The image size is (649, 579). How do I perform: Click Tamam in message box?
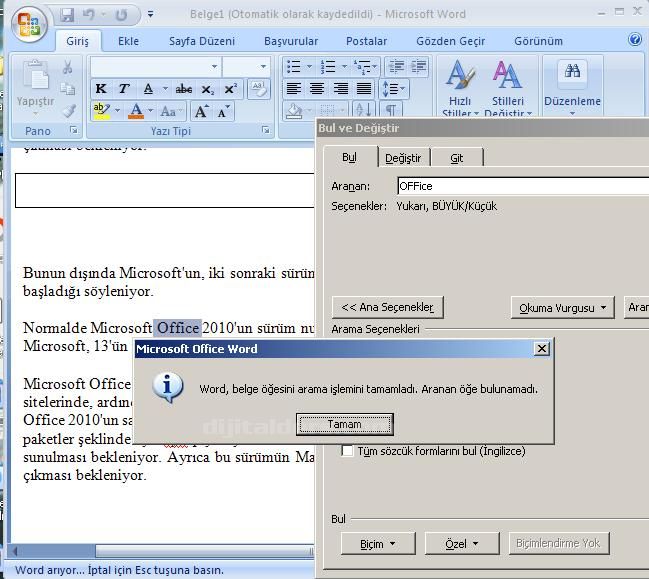tap(344, 424)
